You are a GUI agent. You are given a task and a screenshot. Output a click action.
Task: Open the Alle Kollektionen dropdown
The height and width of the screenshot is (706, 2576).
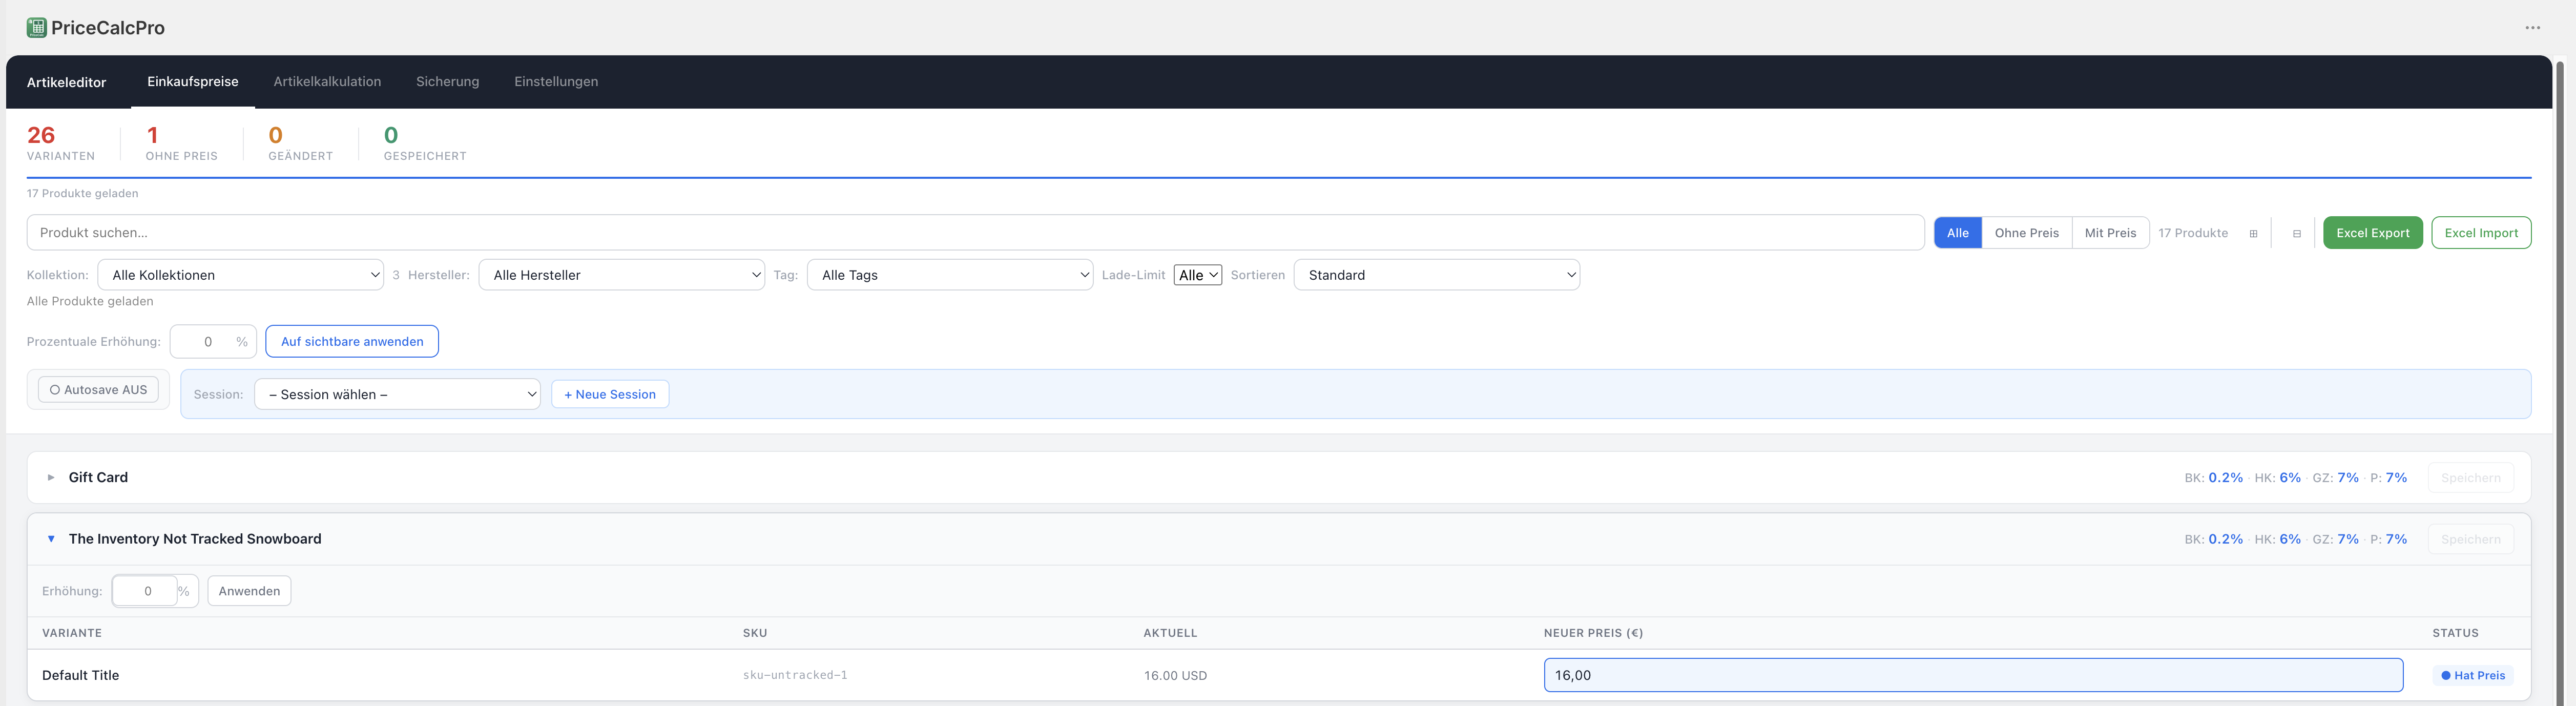[x=241, y=275]
